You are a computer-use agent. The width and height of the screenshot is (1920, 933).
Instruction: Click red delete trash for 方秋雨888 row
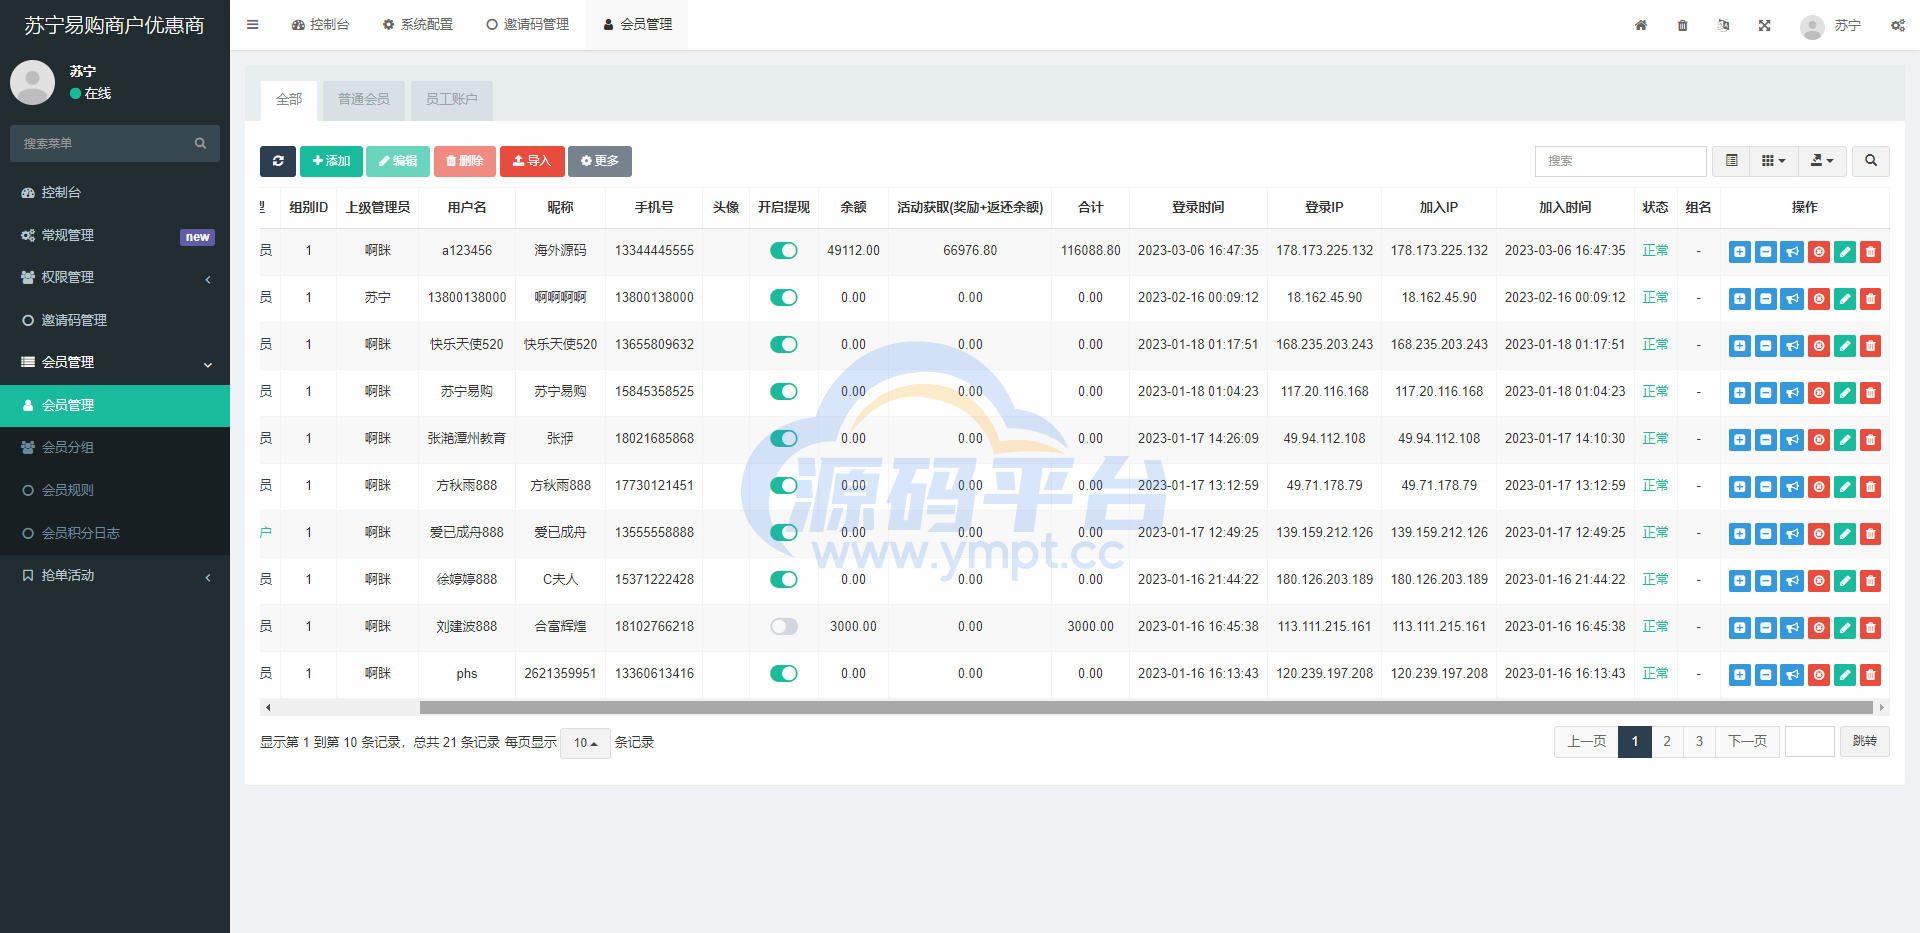tap(1871, 487)
